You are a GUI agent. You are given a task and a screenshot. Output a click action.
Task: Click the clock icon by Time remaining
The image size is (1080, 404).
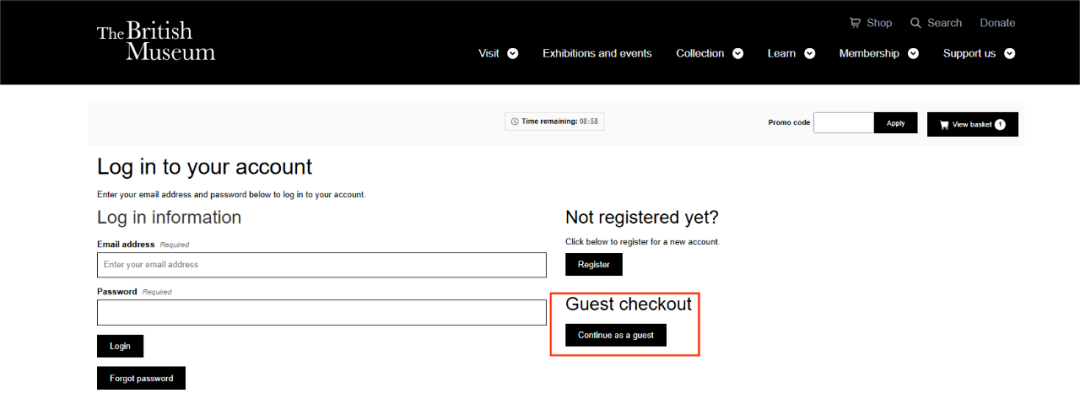[x=515, y=121]
